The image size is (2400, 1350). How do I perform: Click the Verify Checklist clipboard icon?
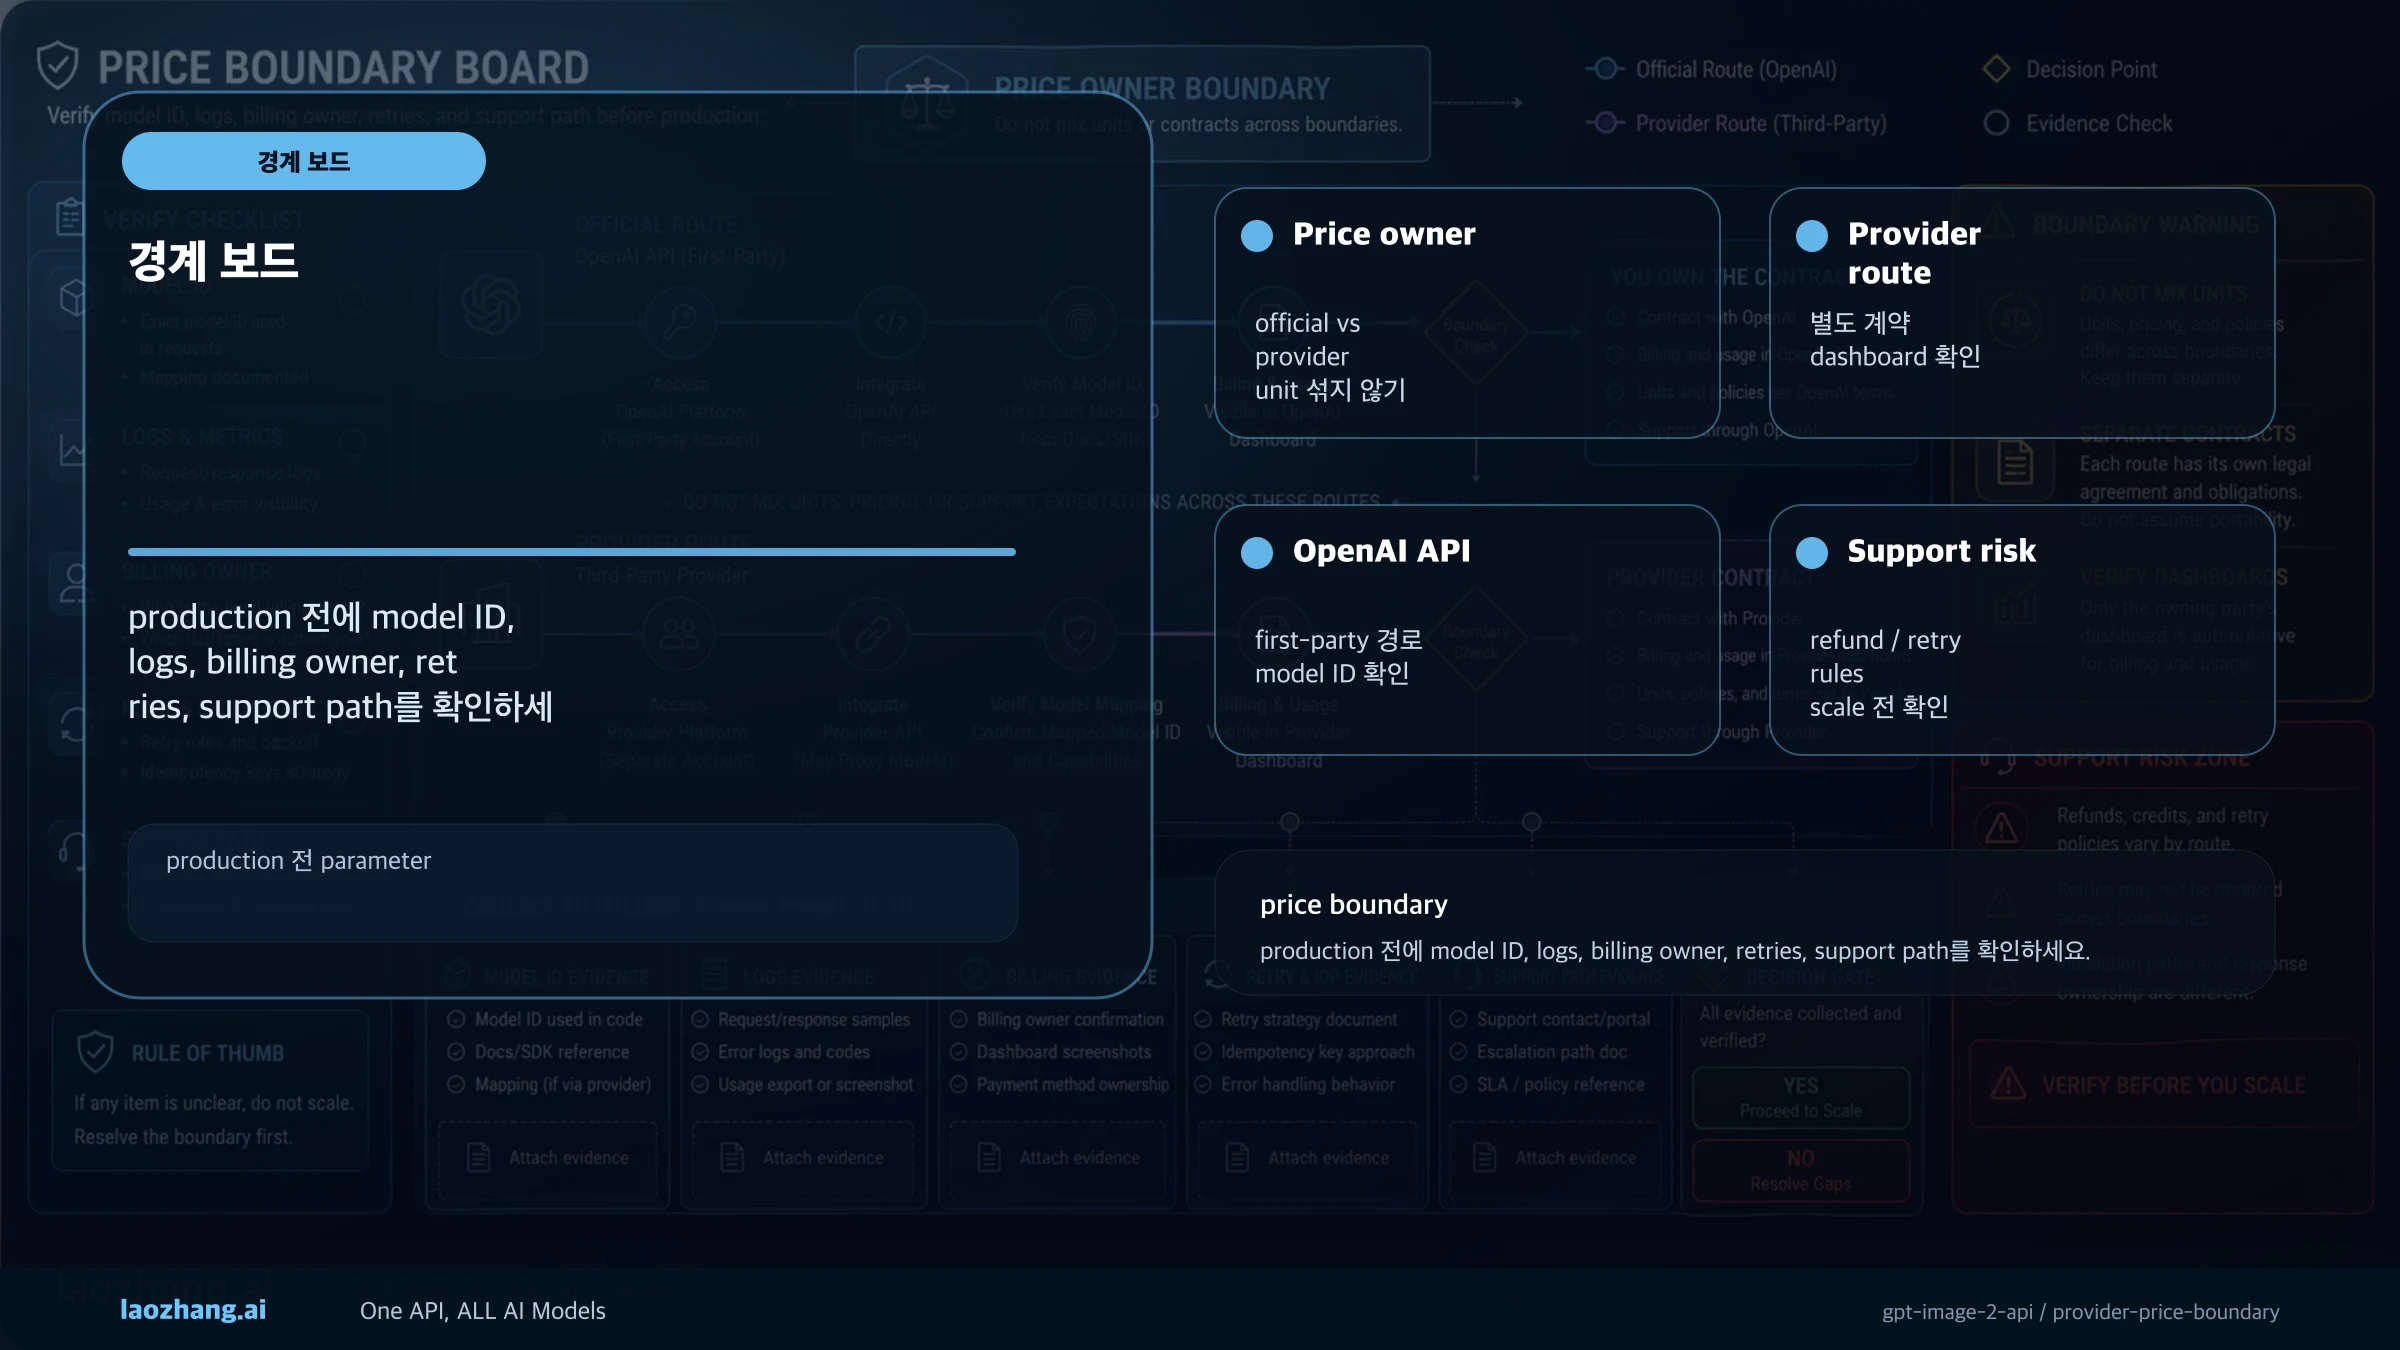pos(70,216)
